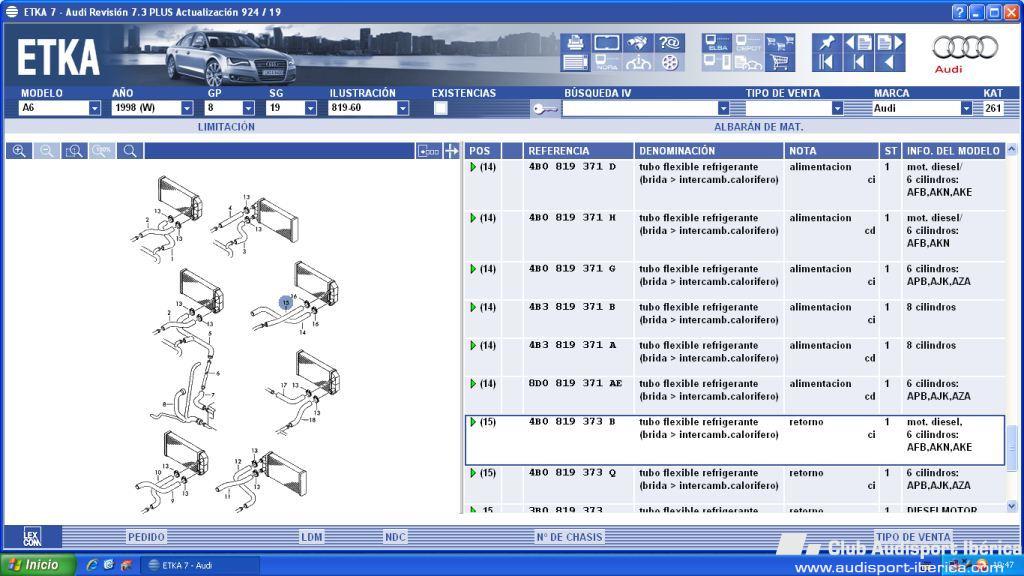The width and height of the screenshot is (1024, 576).
Task: Select part row 4B3 819 371 B
Action: [735, 319]
